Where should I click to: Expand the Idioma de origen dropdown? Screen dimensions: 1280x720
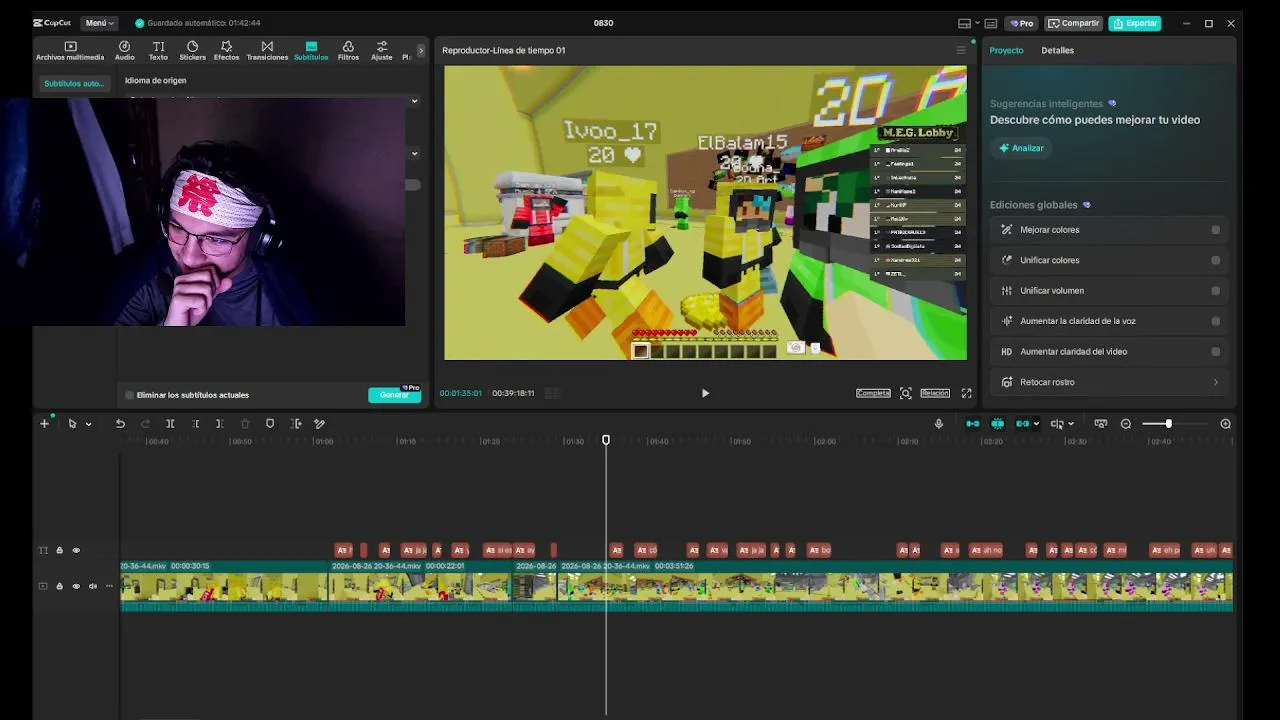pos(414,101)
